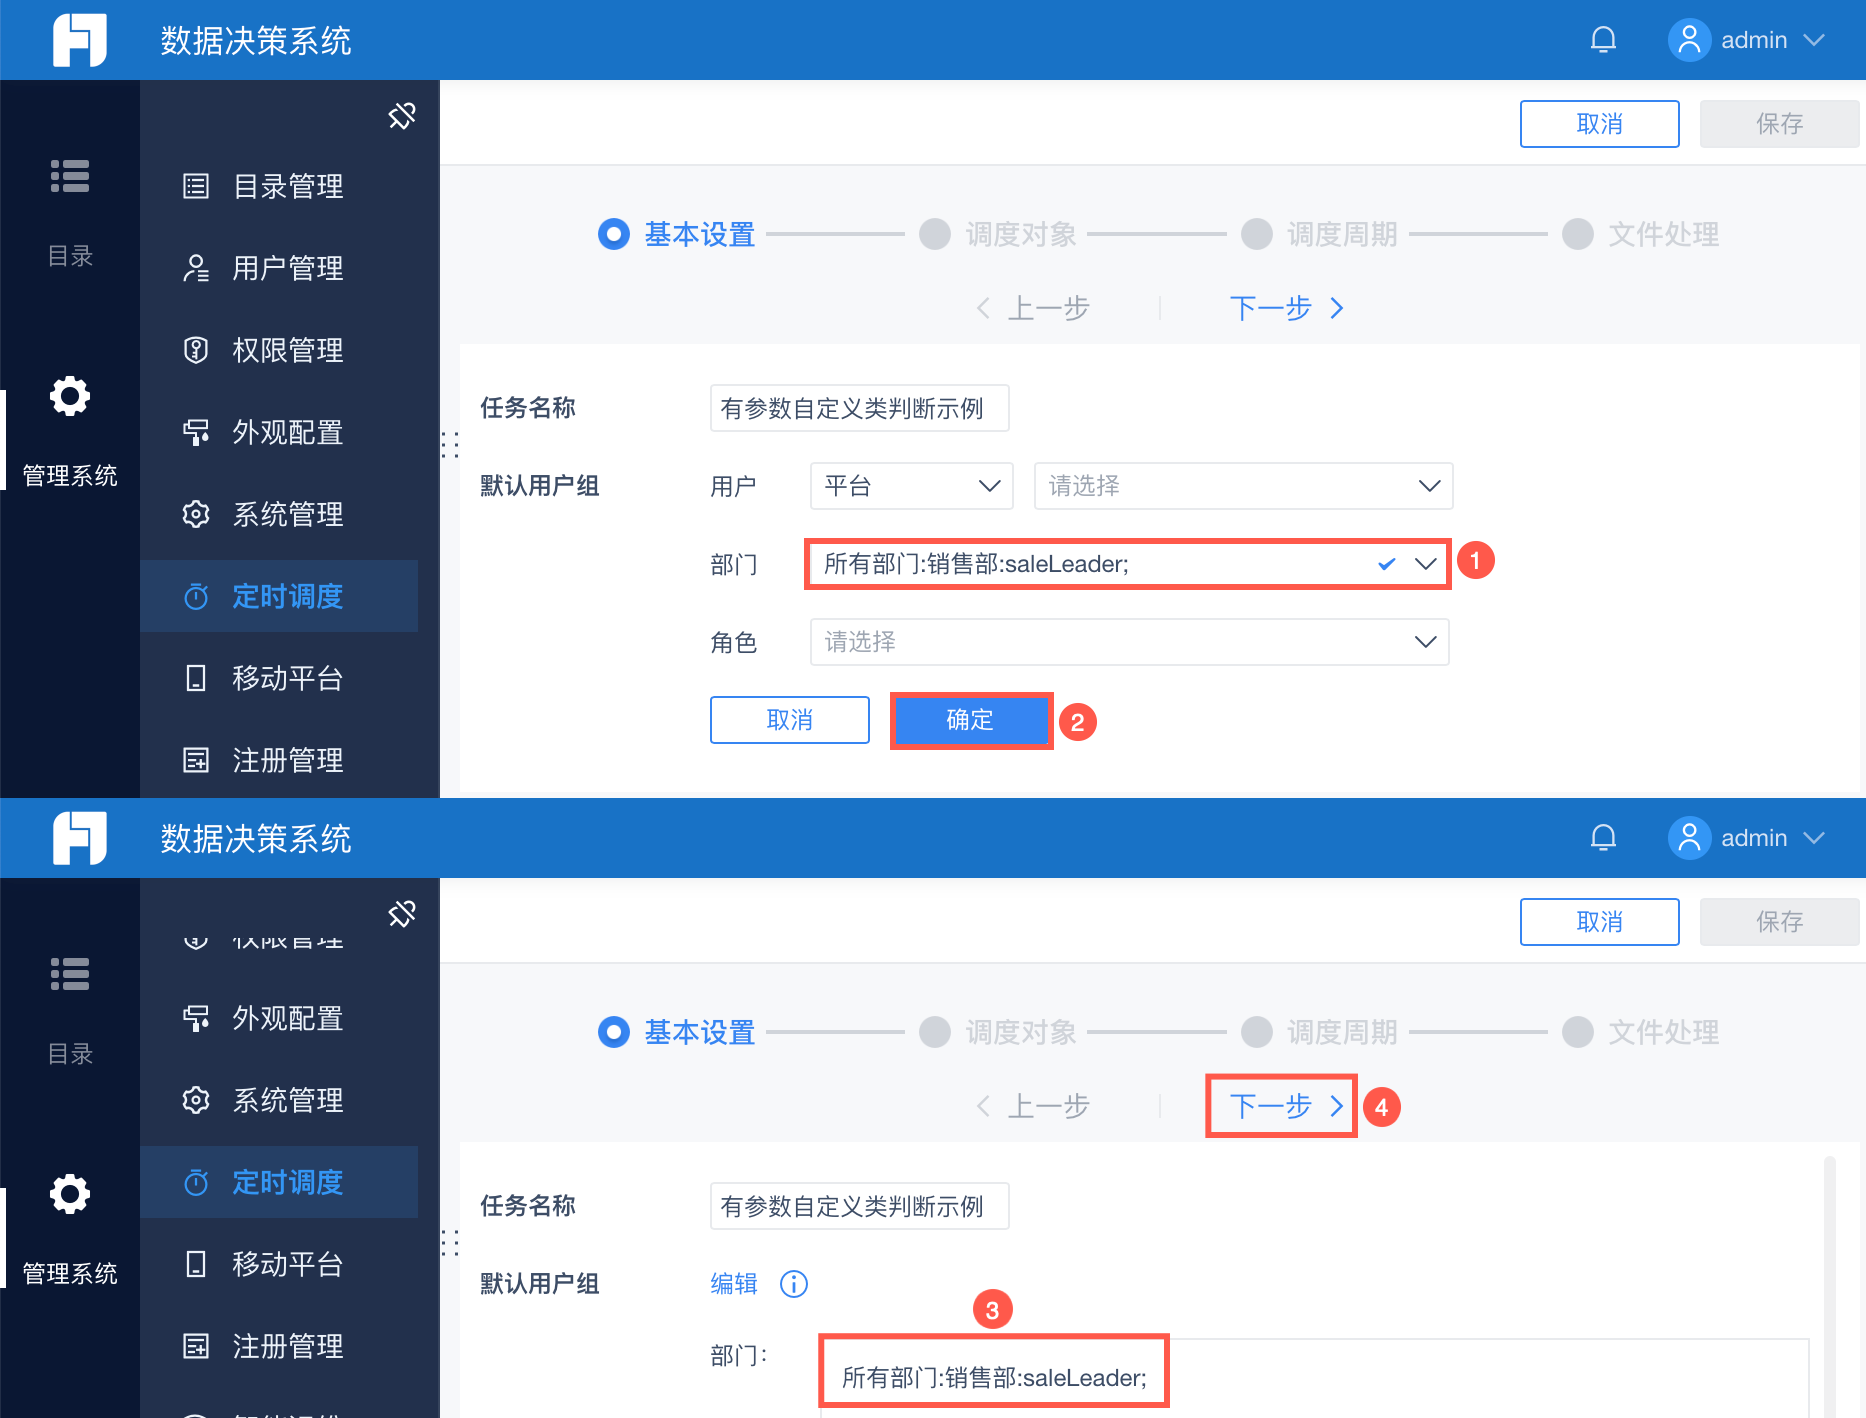
Task: Click the vertical scrollbar in lower form panel
Action: pos(1829,1286)
